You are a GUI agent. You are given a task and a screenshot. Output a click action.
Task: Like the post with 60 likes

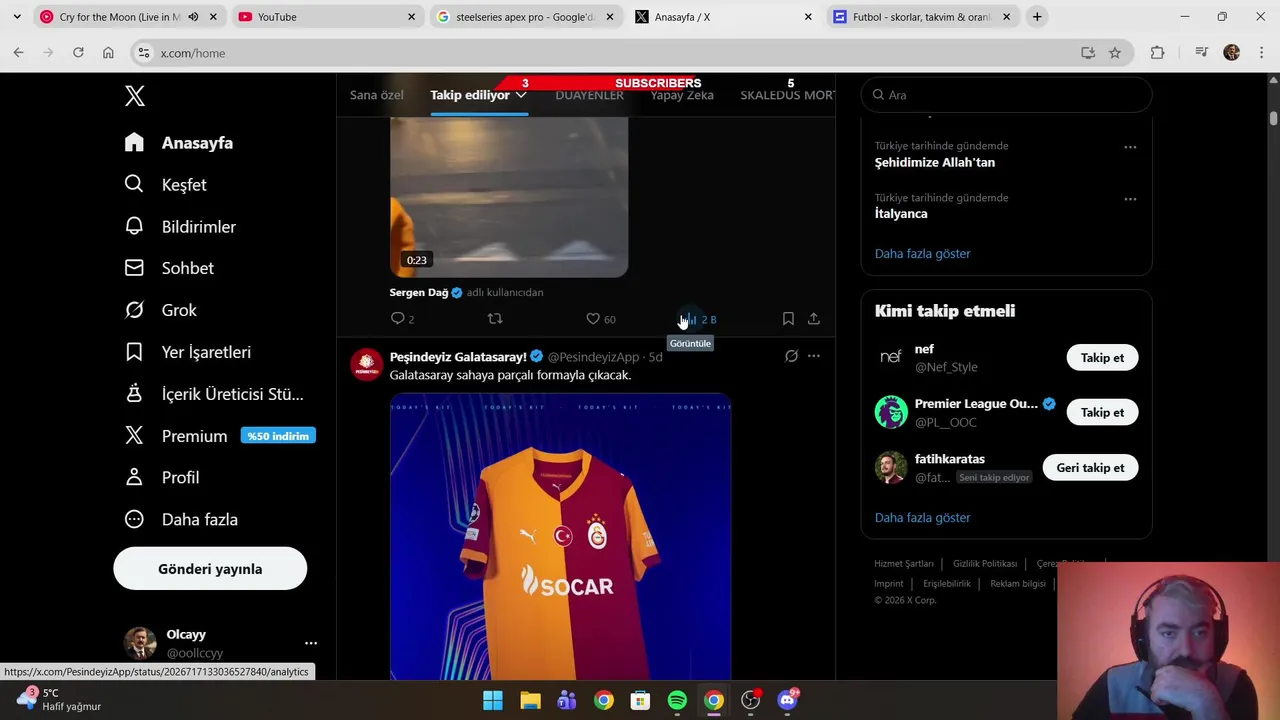click(601, 319)
